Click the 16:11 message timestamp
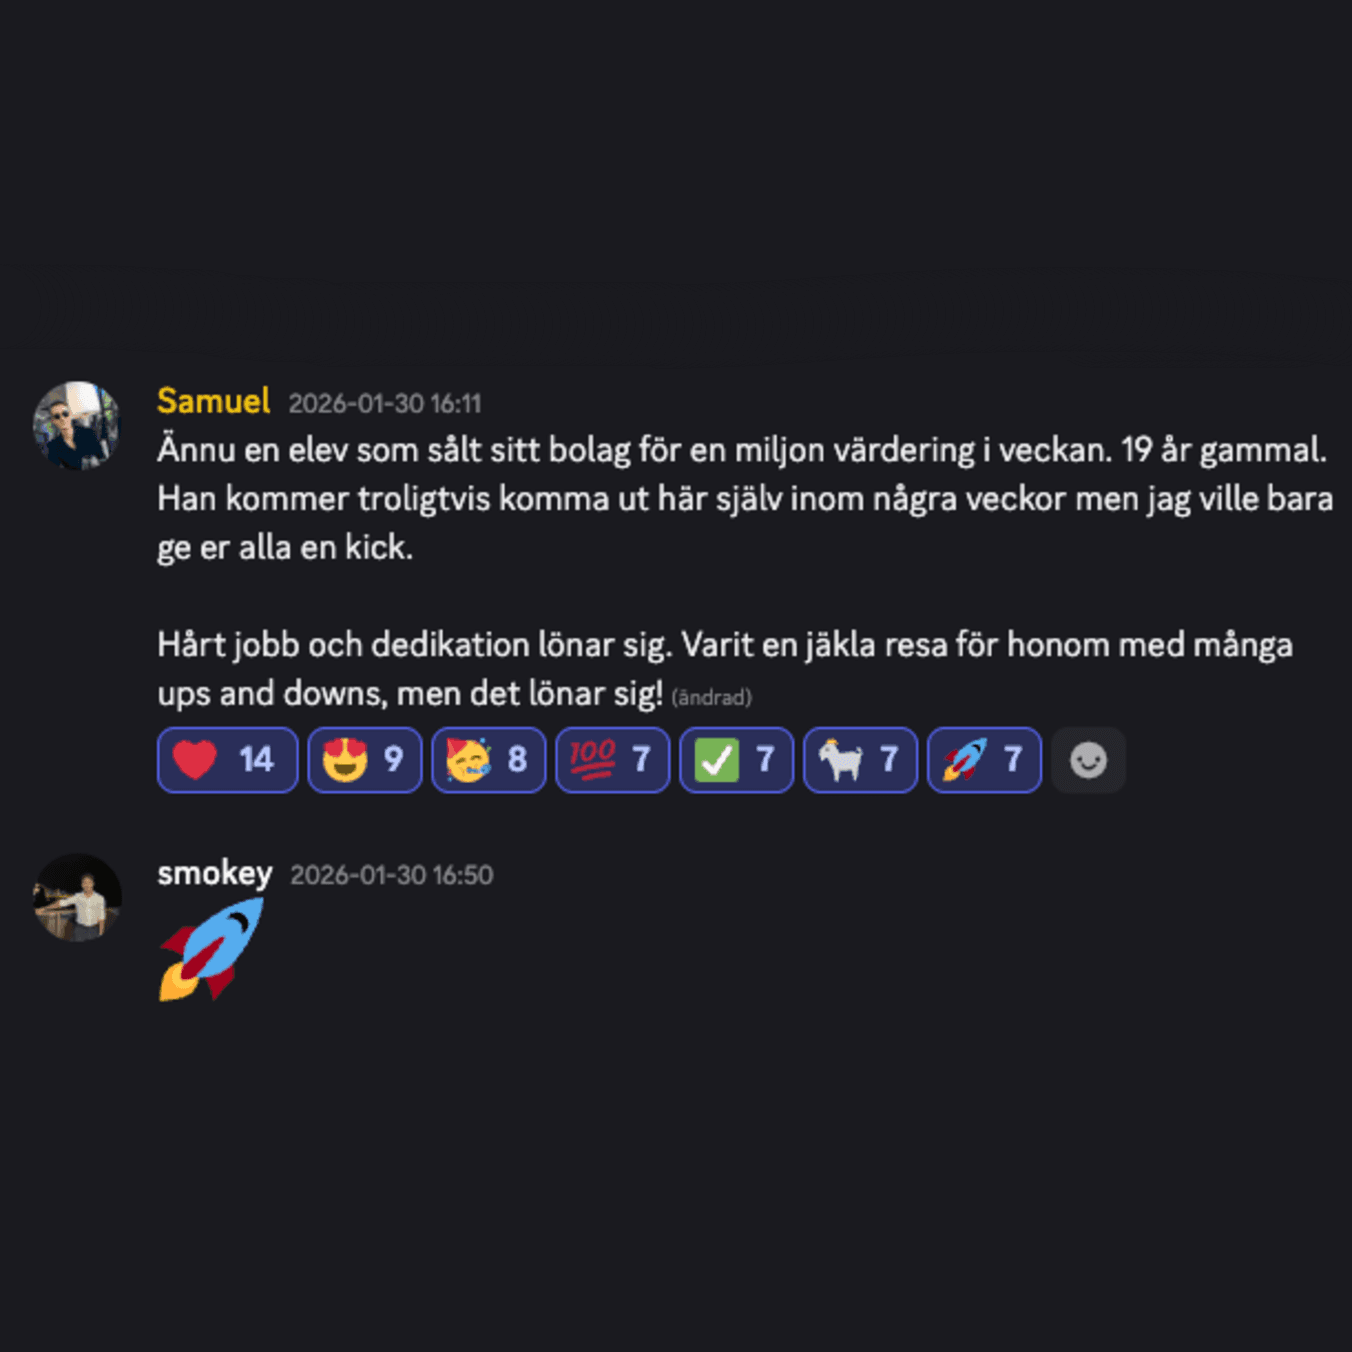The image size is (1352, 1352). pyautogui.click(x=385, y=403)
